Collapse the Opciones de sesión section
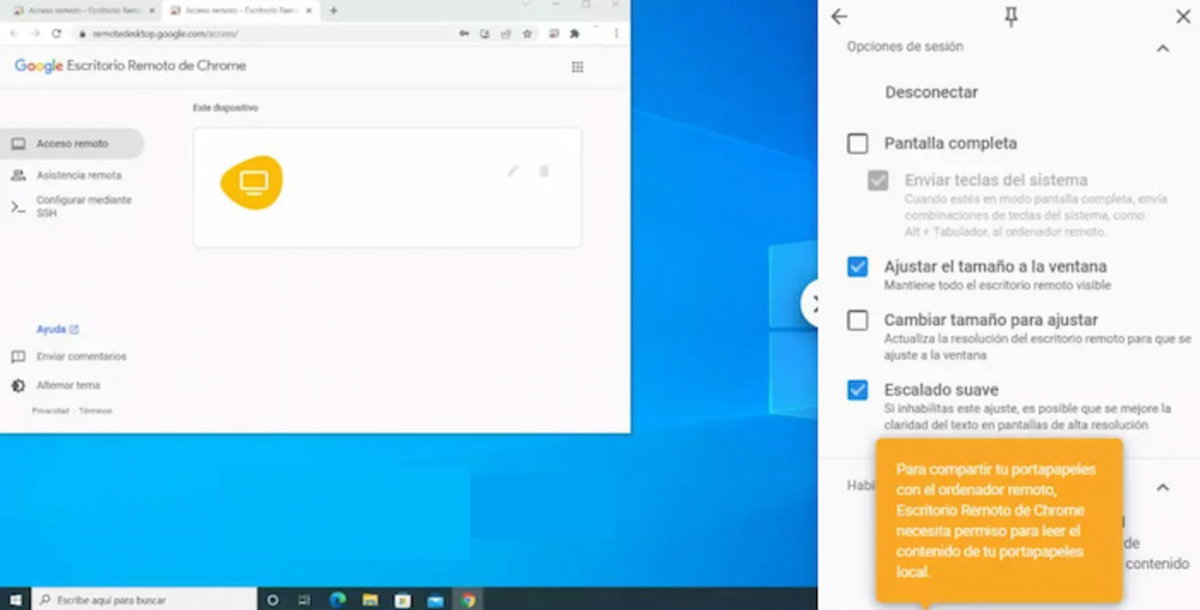The image size is (1200, 610). (x=1162, y=47)
